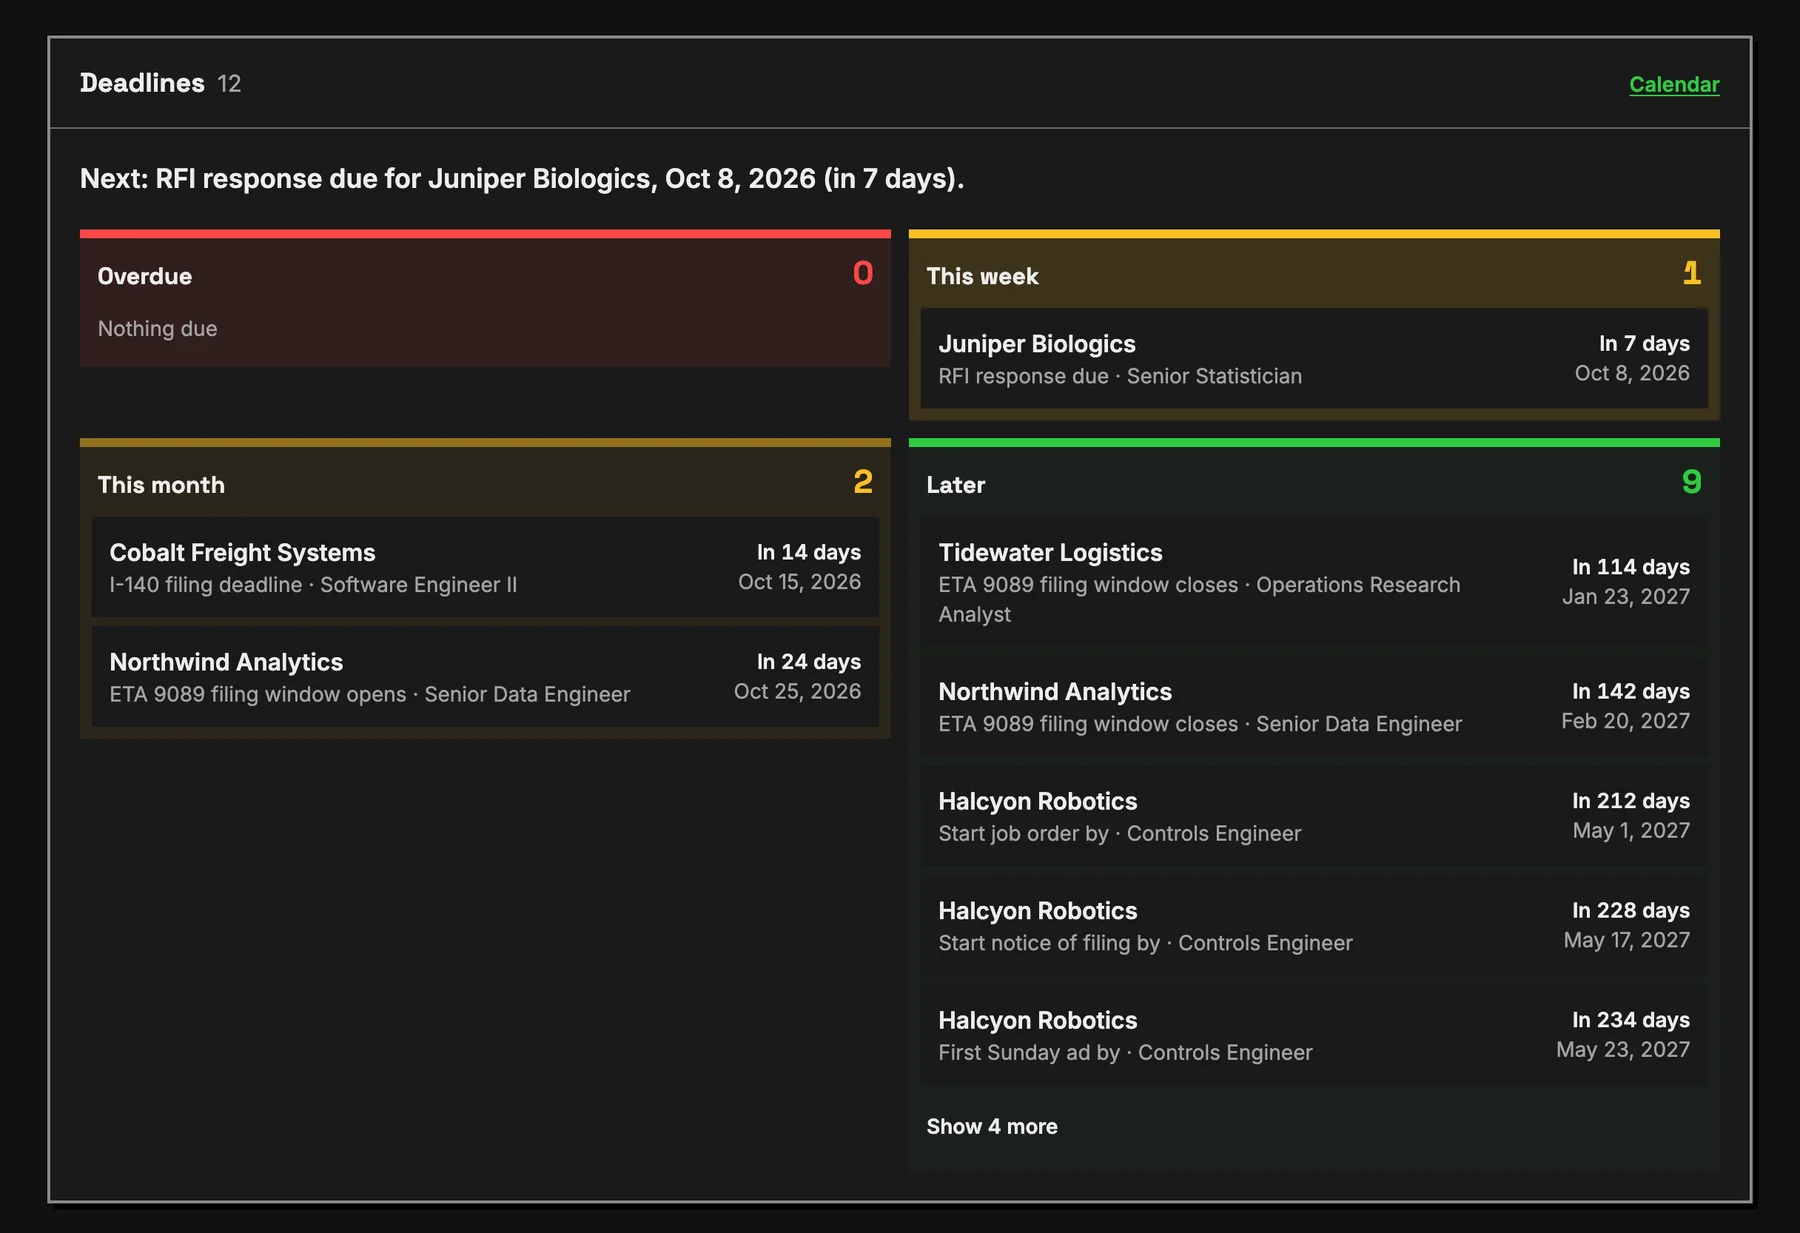Click the Oct 8, 2026 card date
This screenshot has height=1233, width=1800.
(1632, 373)
